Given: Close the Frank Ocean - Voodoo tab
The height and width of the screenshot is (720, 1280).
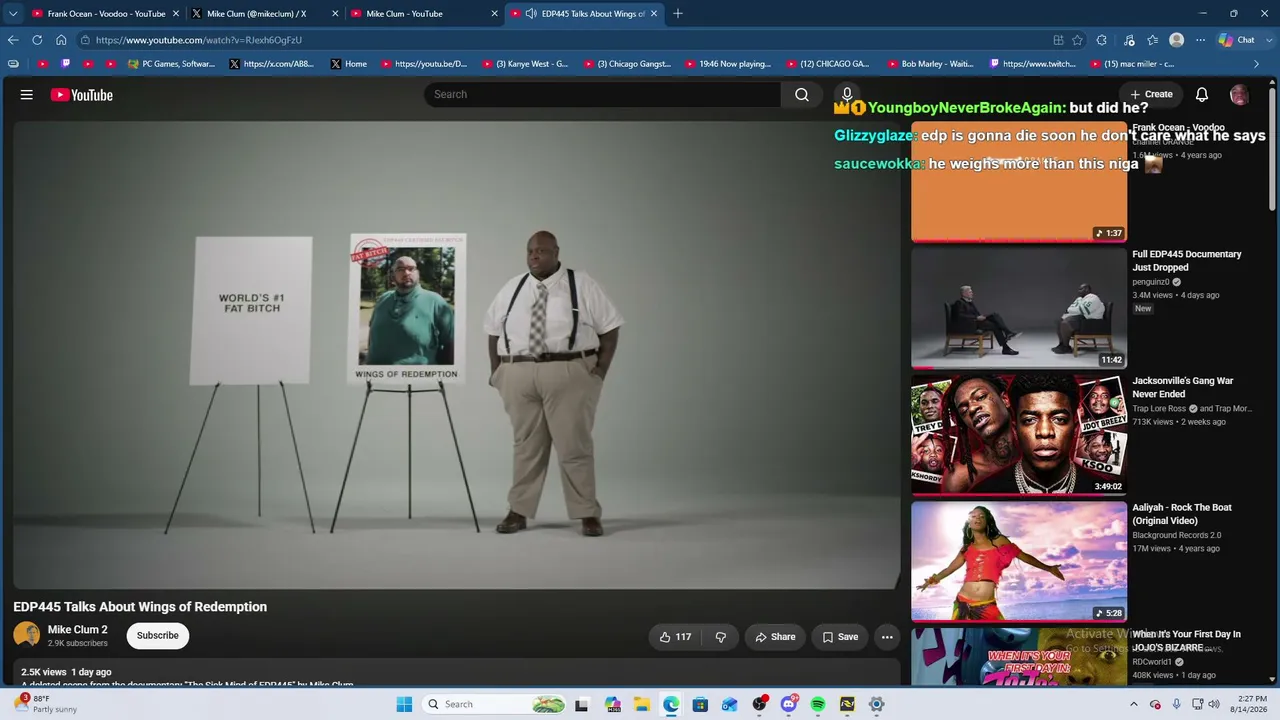Looking at the screenshot, I should [x=176, y=14].
